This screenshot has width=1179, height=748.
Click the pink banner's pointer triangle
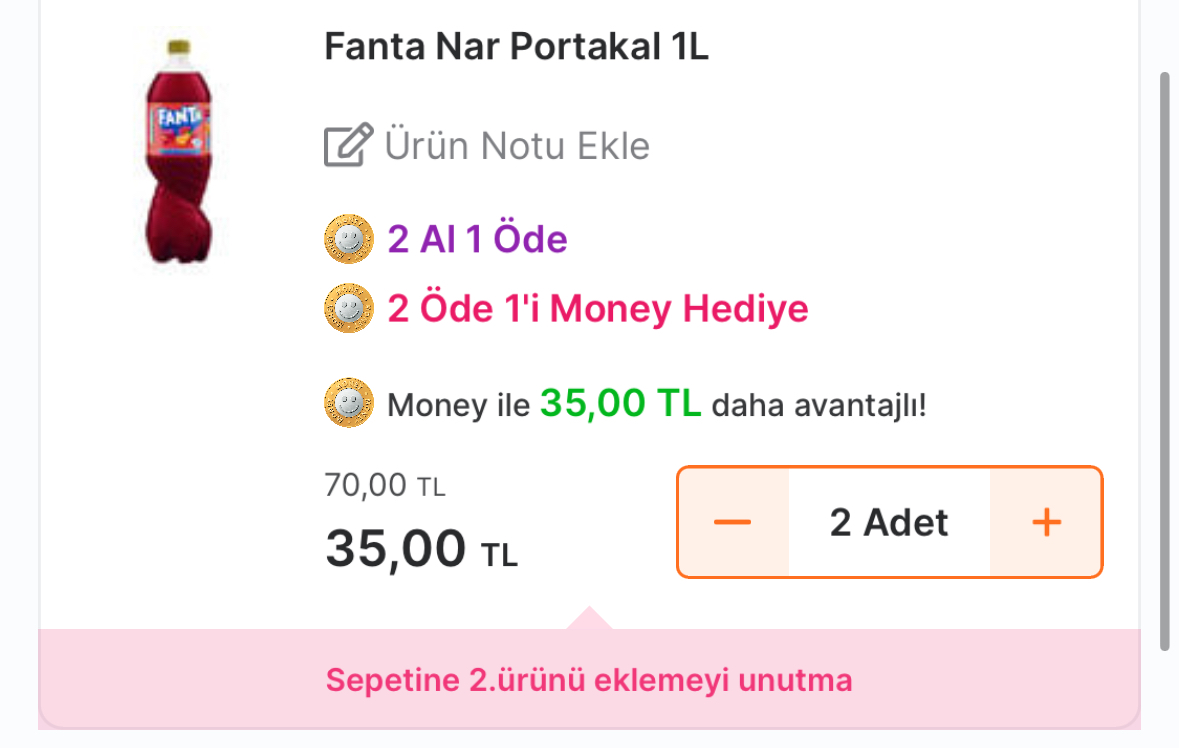(589, 619)
